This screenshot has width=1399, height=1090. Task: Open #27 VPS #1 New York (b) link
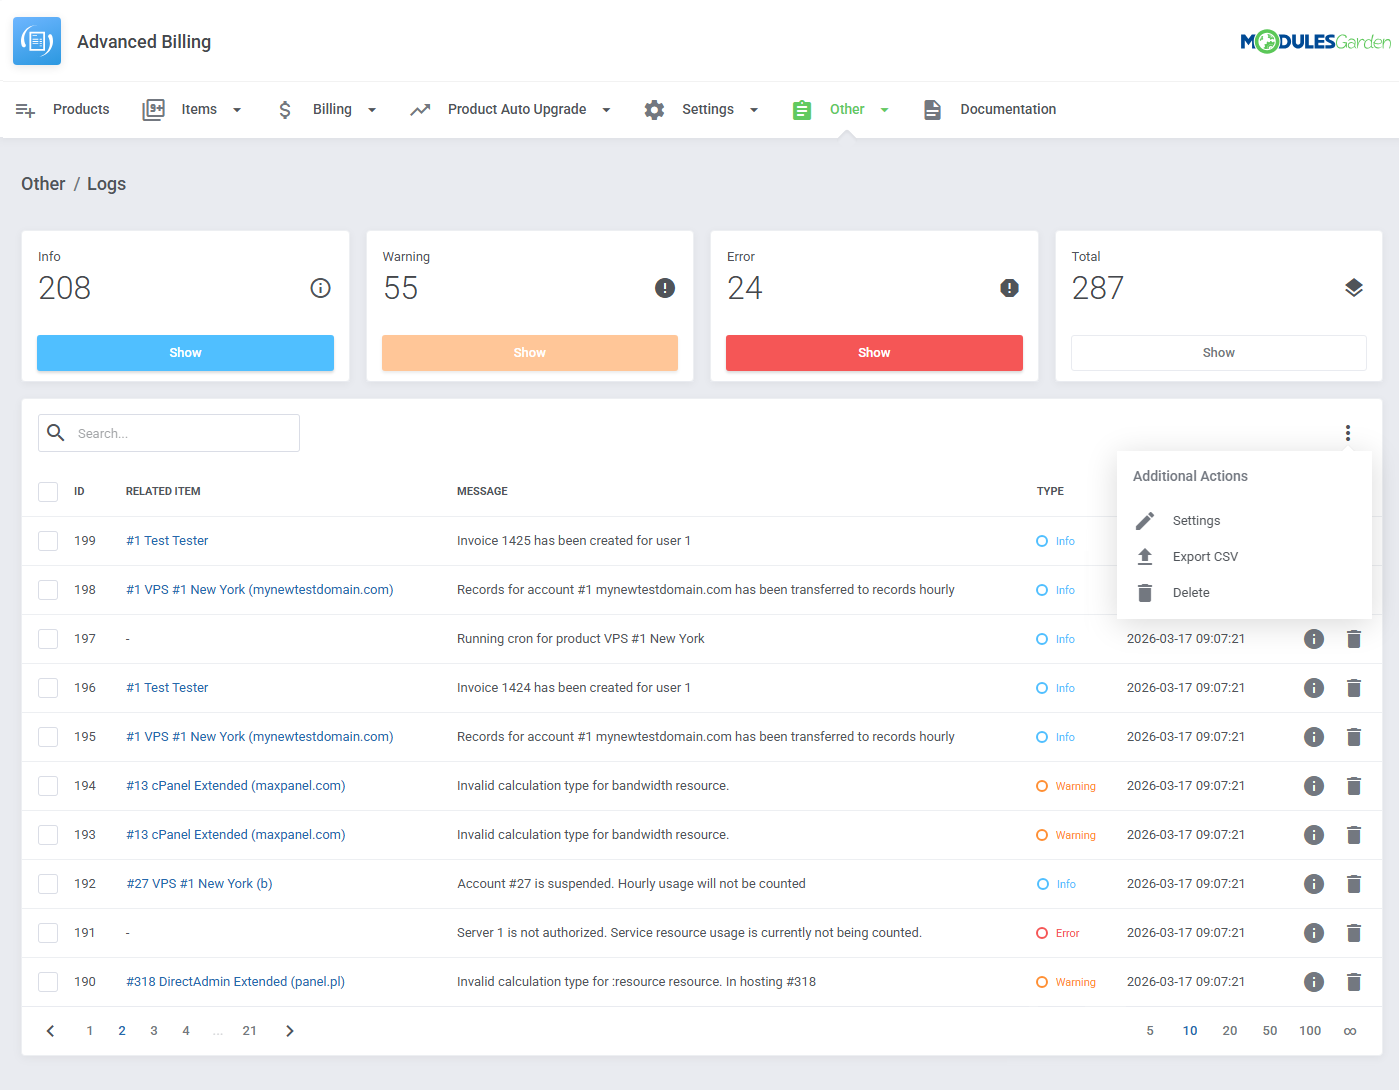[x=199, y=884]
